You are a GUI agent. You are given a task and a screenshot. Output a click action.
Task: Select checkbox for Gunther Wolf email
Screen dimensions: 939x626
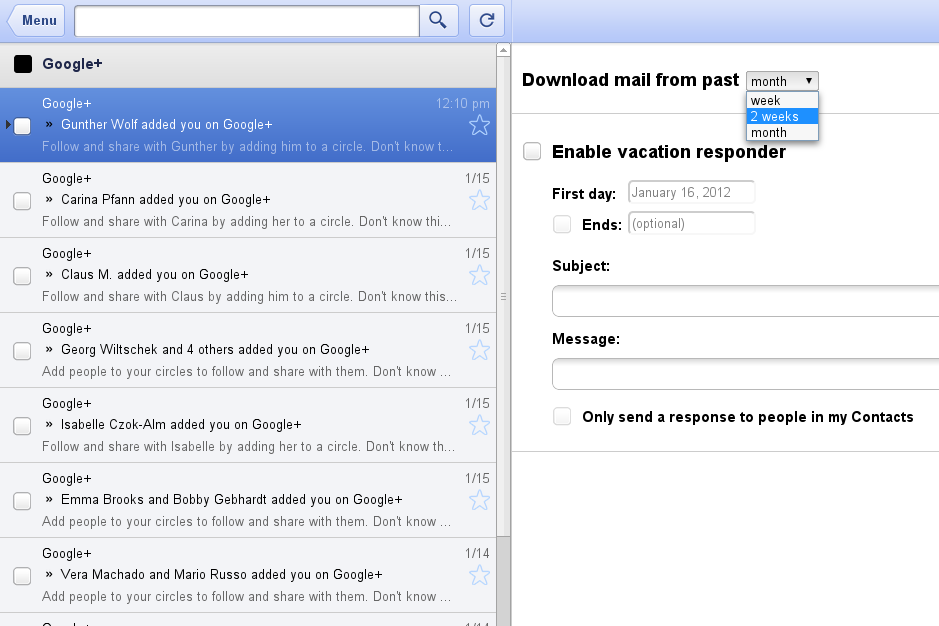click(22, 126)
